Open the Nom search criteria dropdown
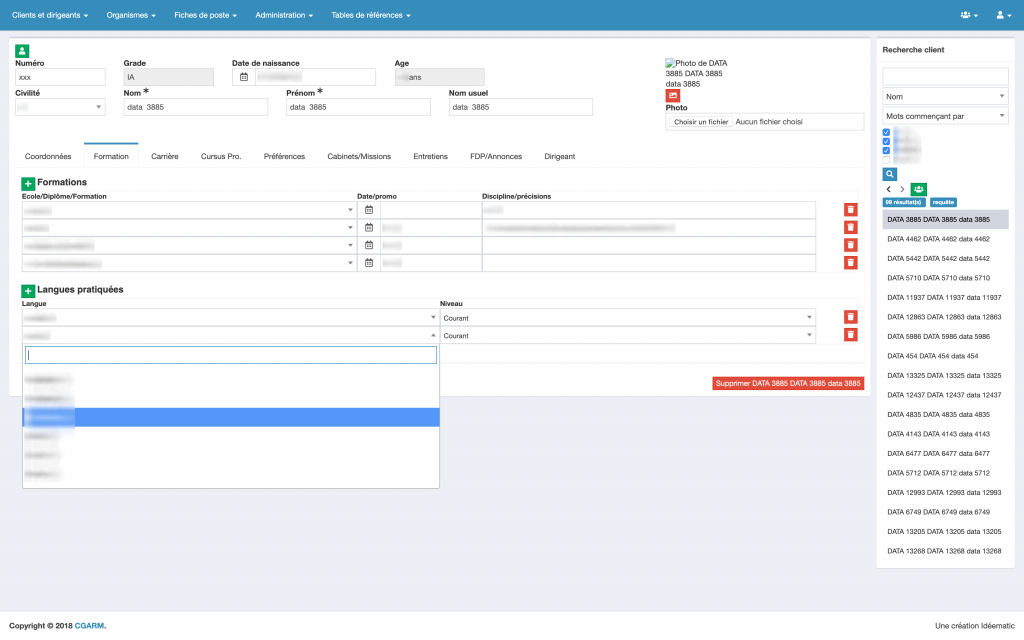 tap(945, 96)
